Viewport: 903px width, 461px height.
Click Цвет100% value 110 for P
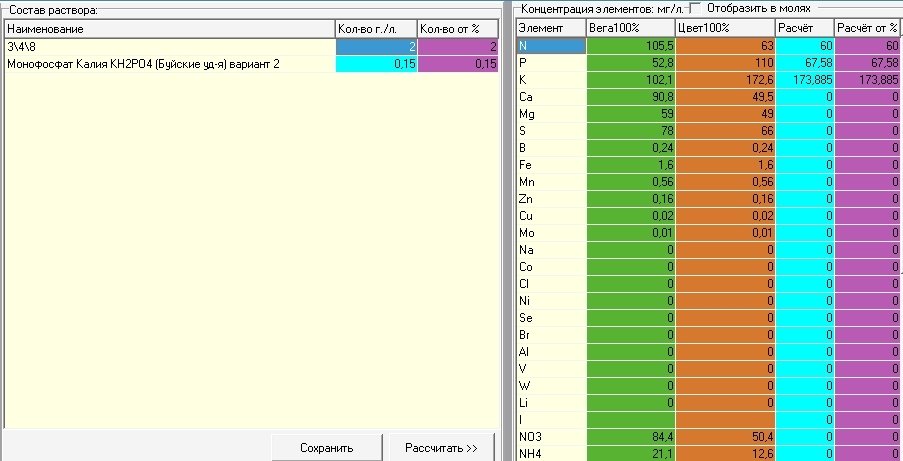tap(725, 63)
